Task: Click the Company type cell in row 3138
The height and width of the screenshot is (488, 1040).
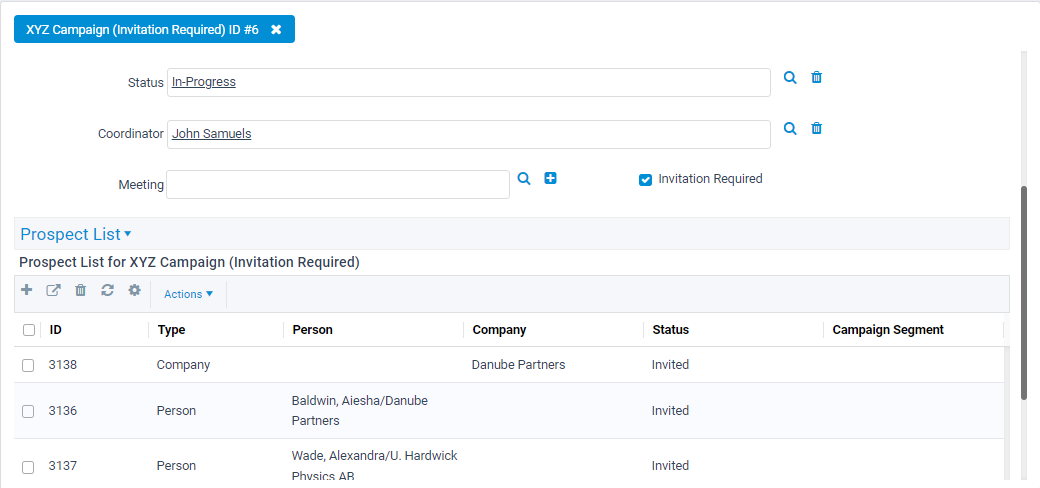Action: pyautogui.click(x=183, y=365)
